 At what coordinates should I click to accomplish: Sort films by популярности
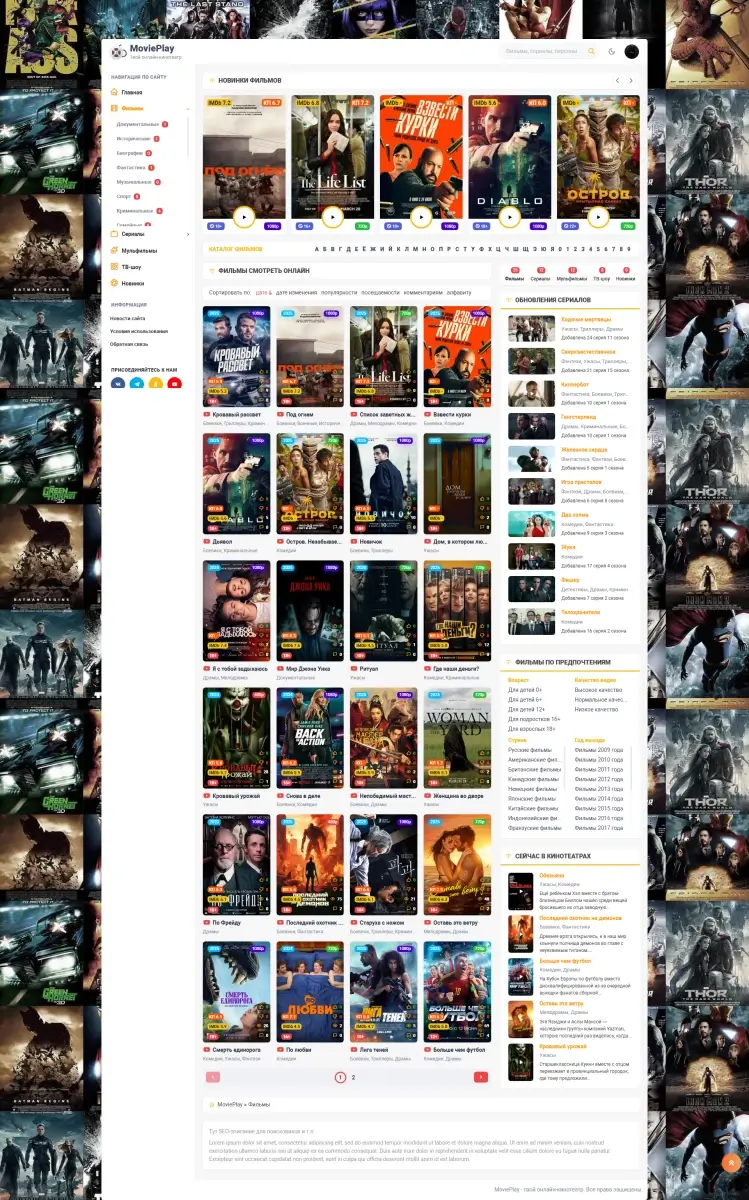338,292
